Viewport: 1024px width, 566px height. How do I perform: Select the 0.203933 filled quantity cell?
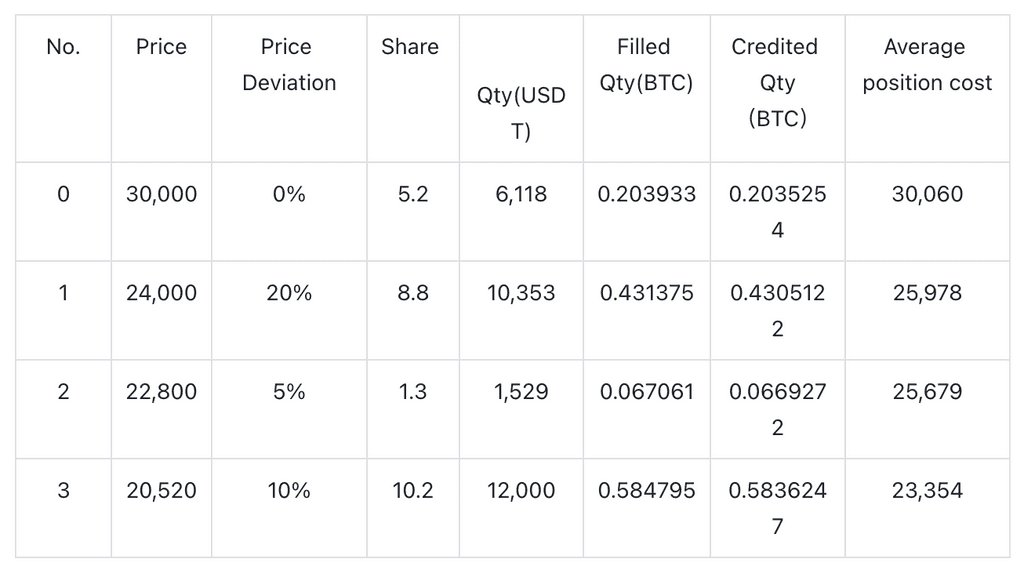click(646, 194)
